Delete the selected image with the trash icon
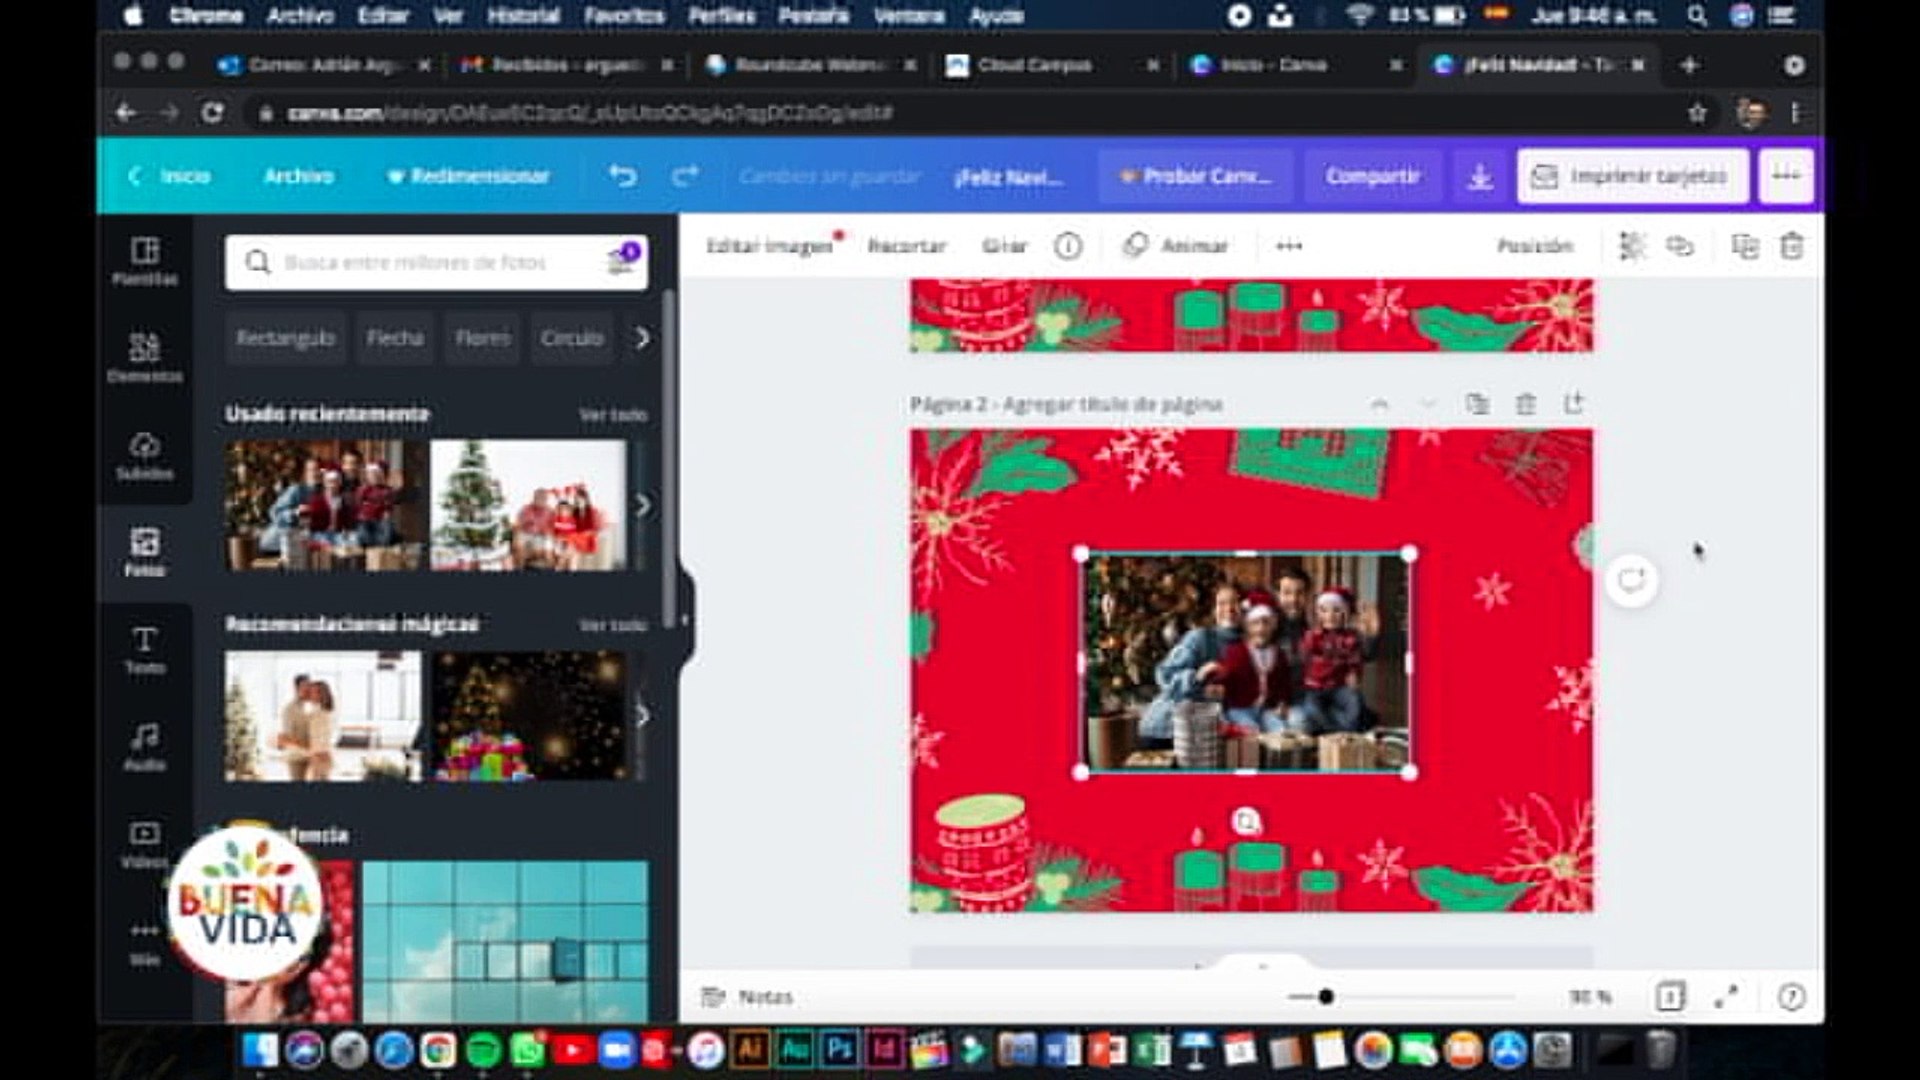 pos(1792,246)
